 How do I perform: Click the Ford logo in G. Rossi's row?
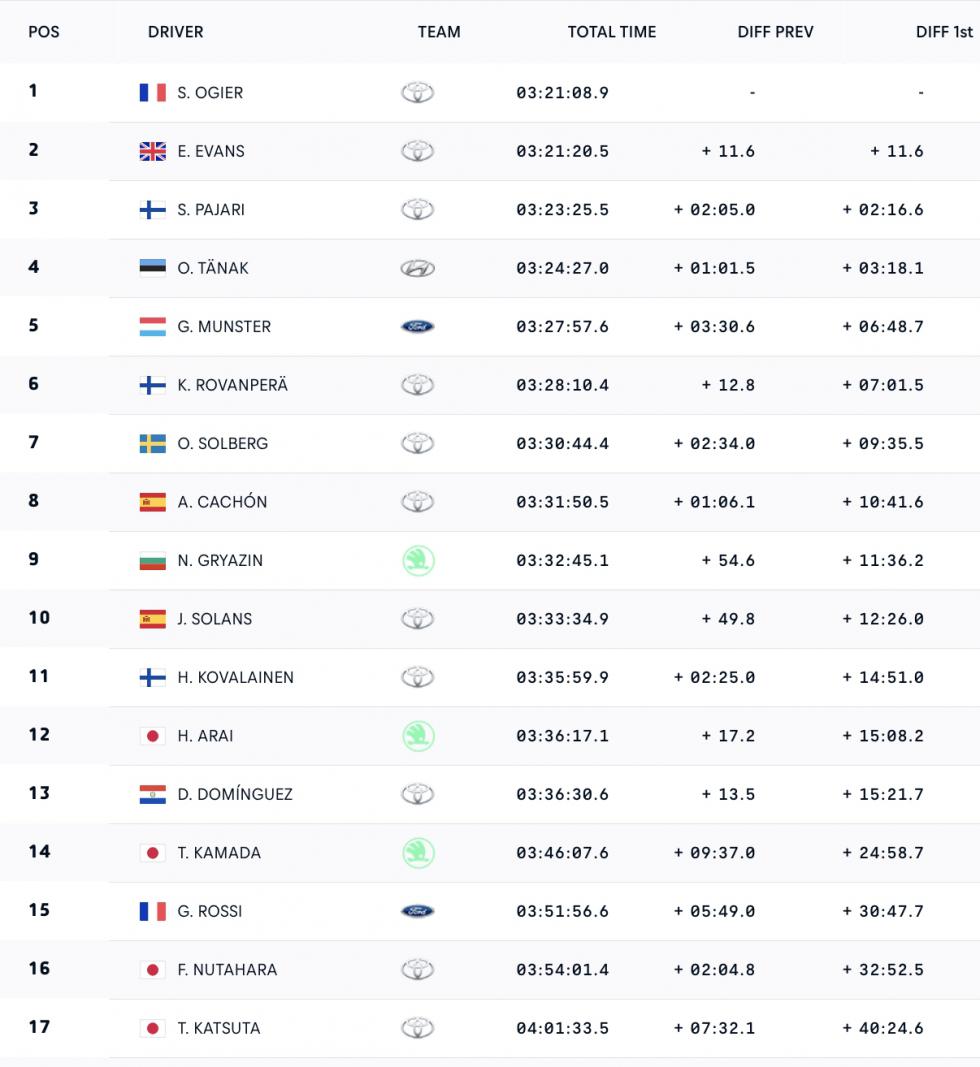[417, 911]
